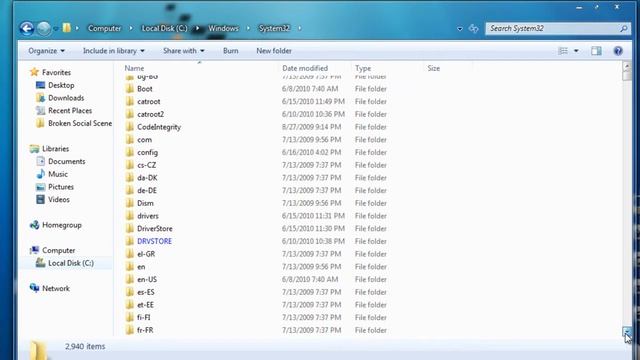
Task: Select the Boot folder icon
Action: click(130, 88)
